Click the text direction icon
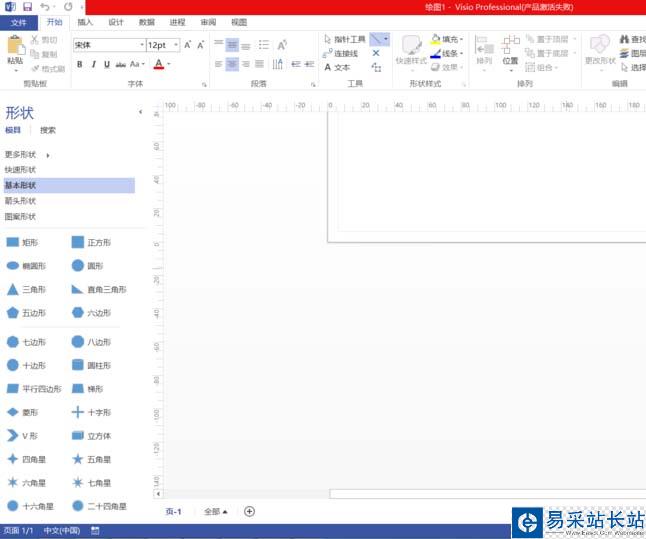646x539 pixels. [278, 64]
